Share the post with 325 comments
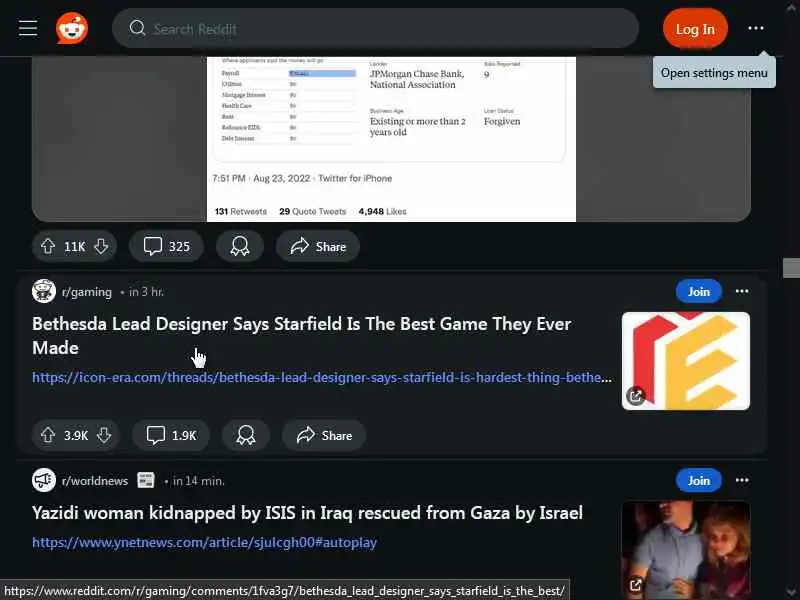The width and height of the screenshot is (800, 600). click(x=318, y=246)
